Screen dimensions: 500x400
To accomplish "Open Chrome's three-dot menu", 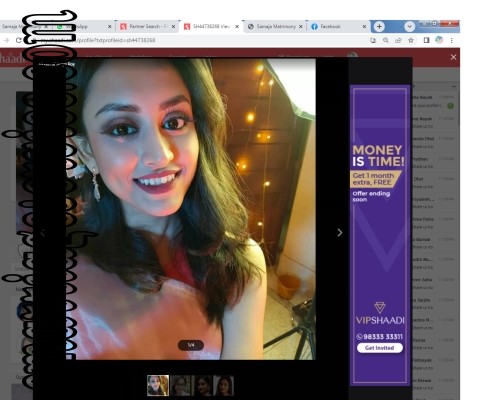I will tap(452, 40).
